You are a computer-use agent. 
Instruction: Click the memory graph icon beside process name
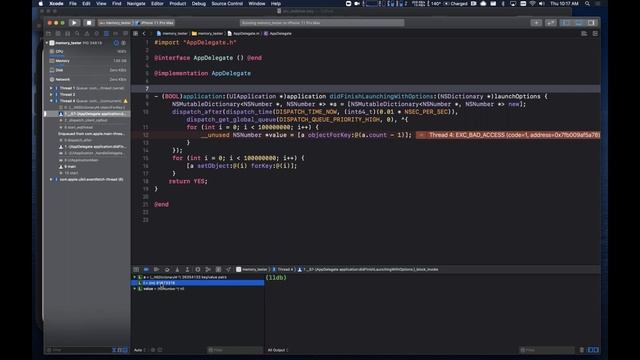coord(116,43)
